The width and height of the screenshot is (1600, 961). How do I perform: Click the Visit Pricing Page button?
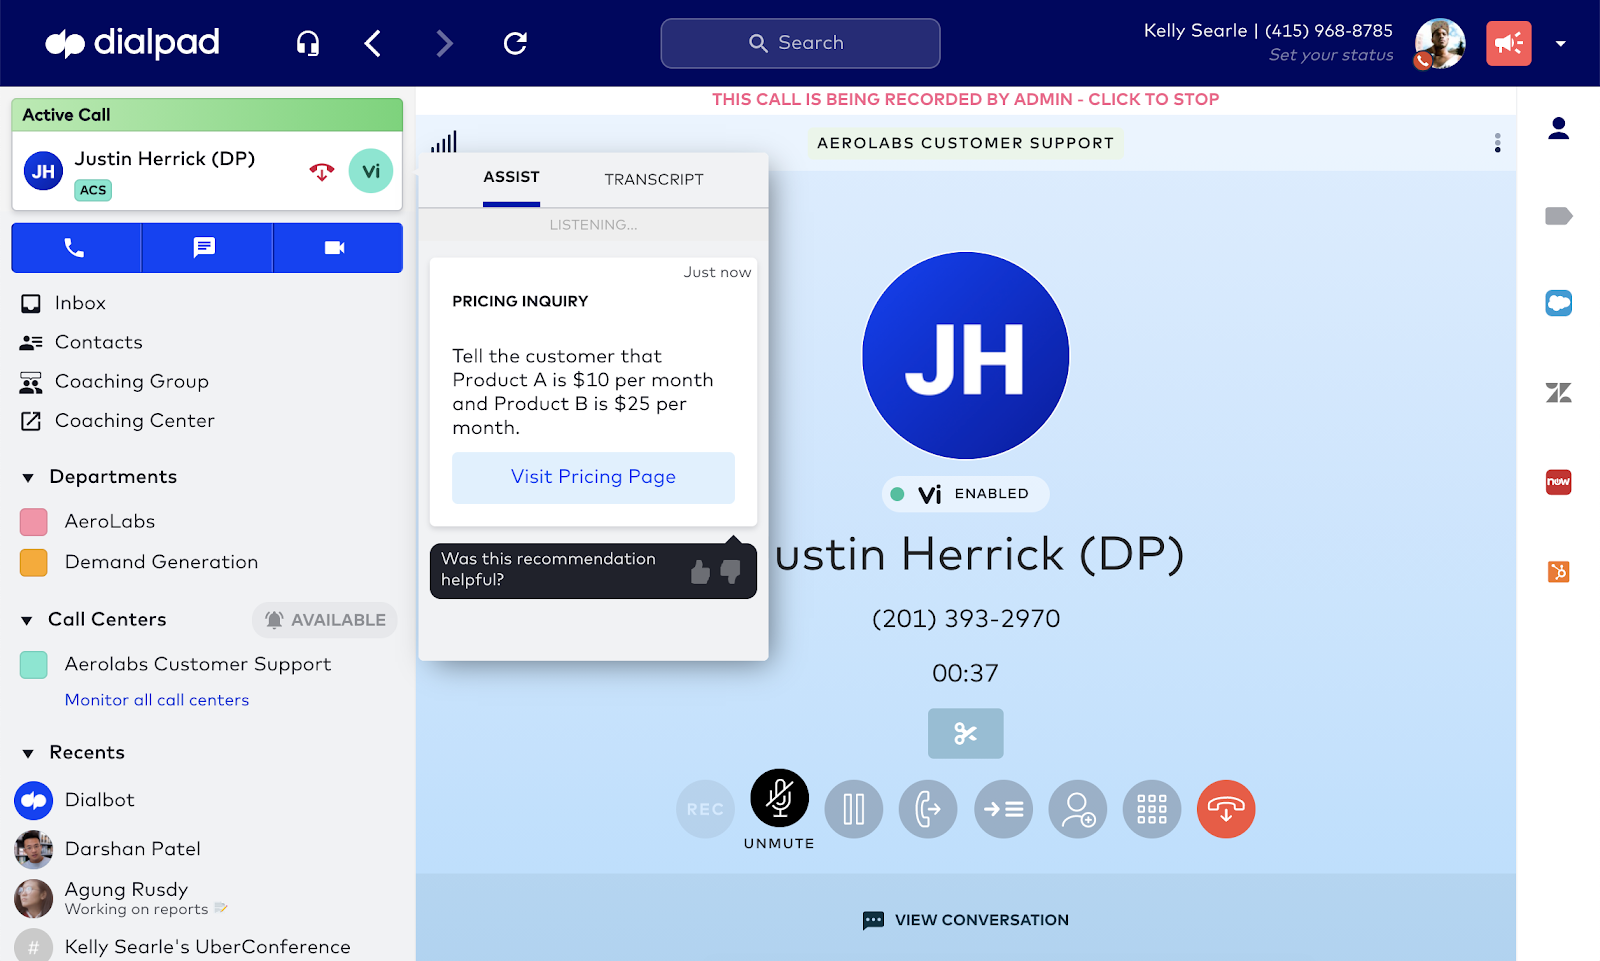tap(593, 477)
